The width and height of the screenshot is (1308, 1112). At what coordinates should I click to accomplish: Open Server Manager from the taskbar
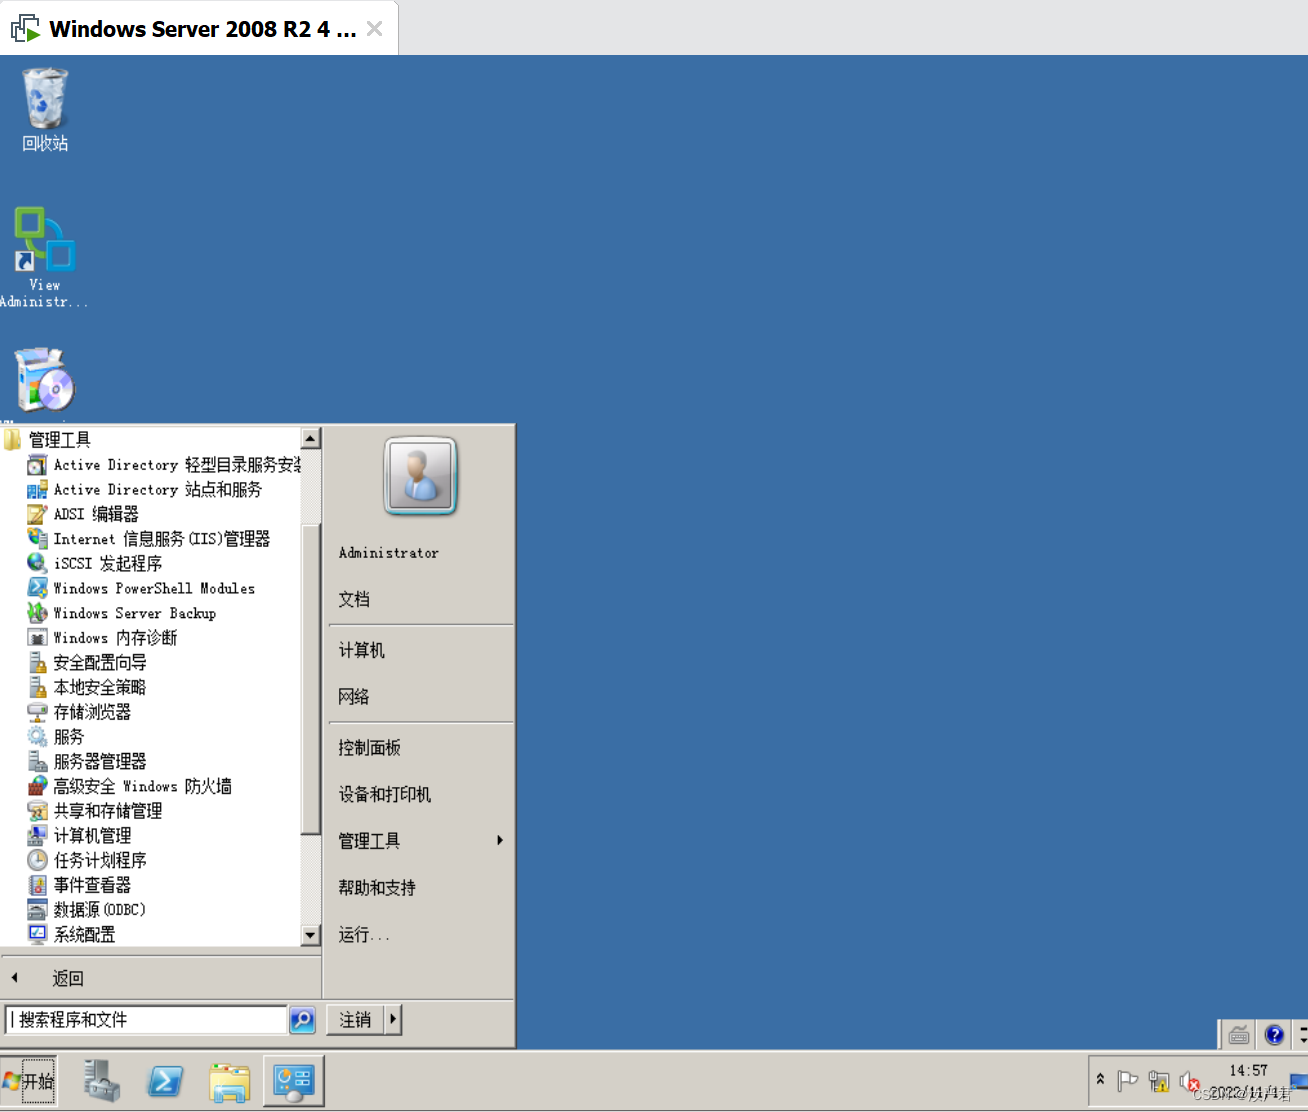[101, 1081]
